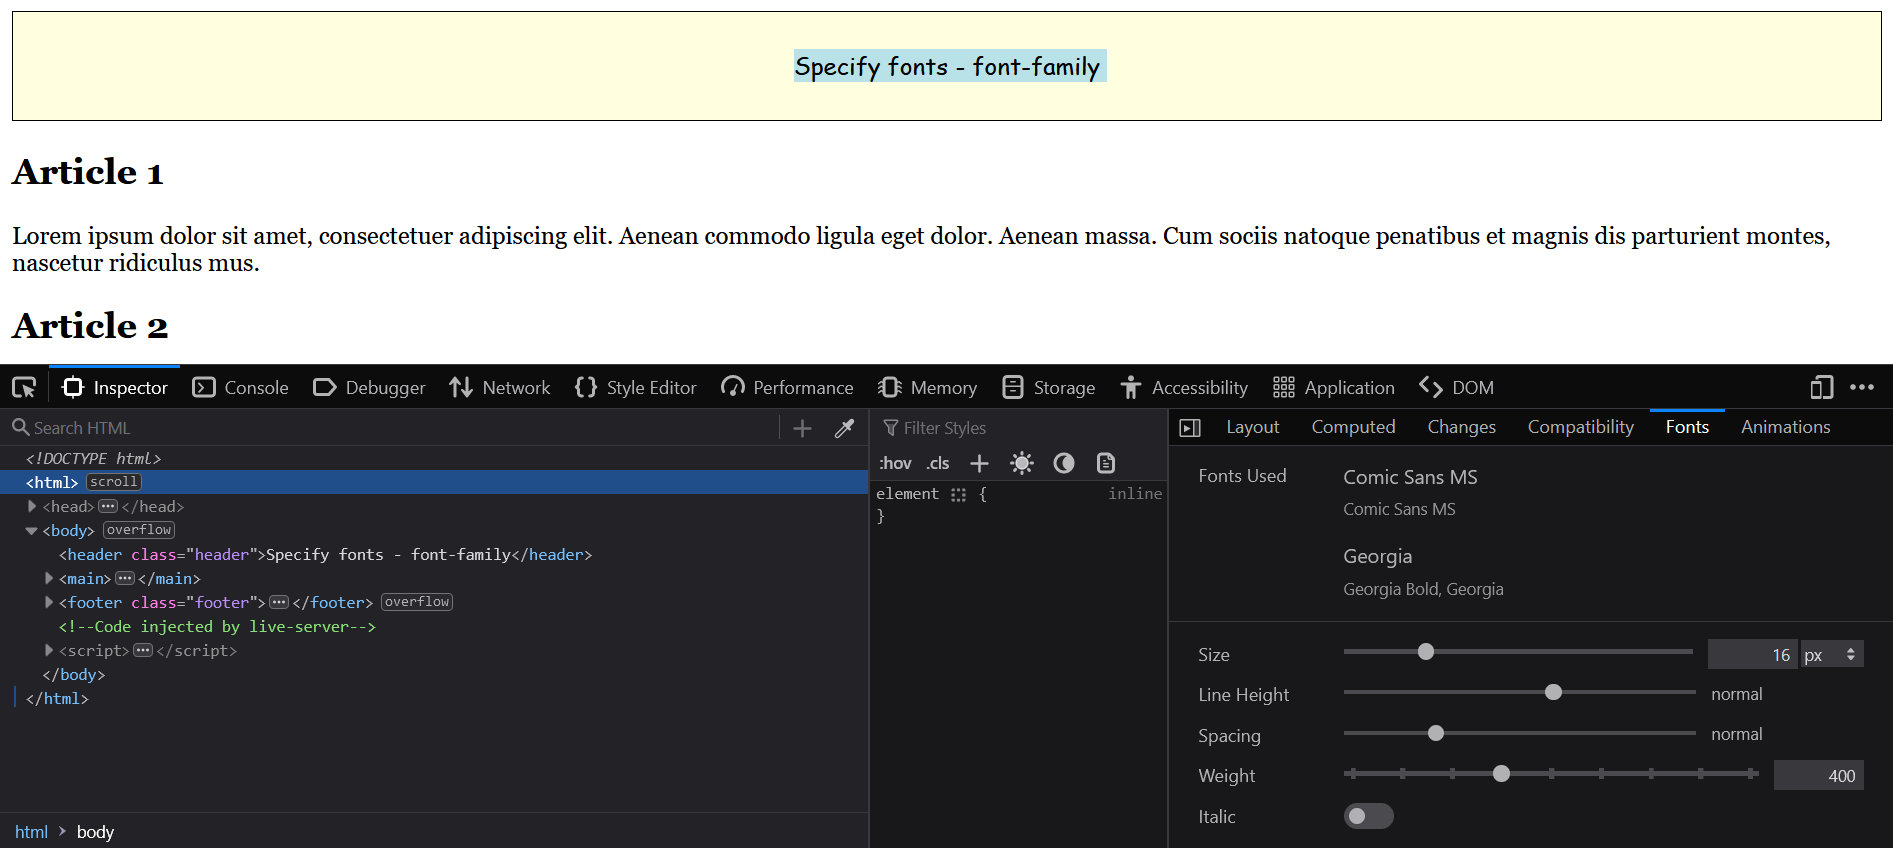The width and height of the screenshot is (1893, 848).
Task: Collapse the body element node
Action: pos(32,531)
